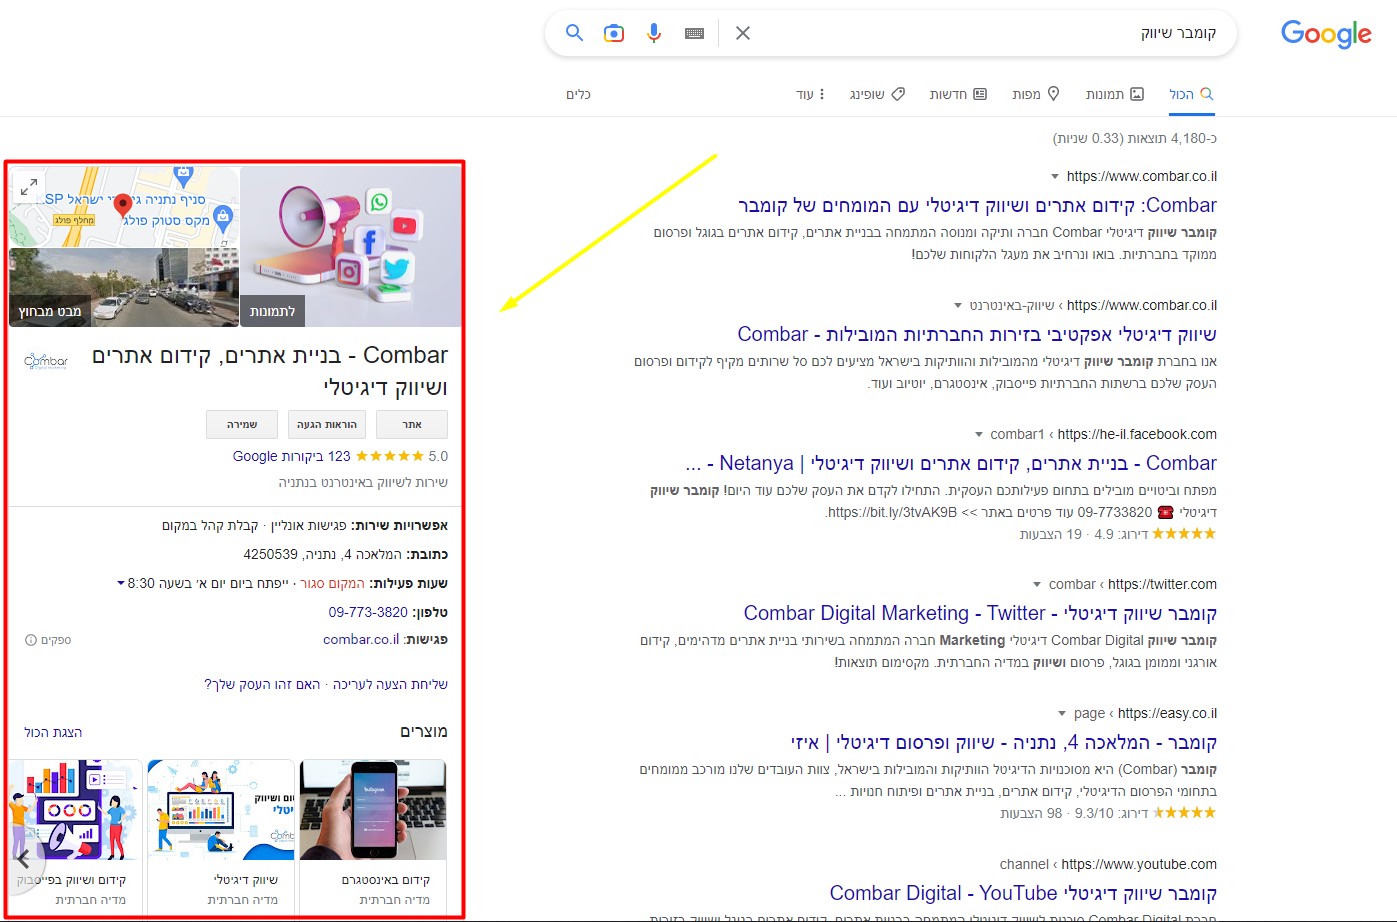Viewport: 1397px width, 922px height.
Task: Switch to the images tab (תמונות)
Action: [1115, 94]
